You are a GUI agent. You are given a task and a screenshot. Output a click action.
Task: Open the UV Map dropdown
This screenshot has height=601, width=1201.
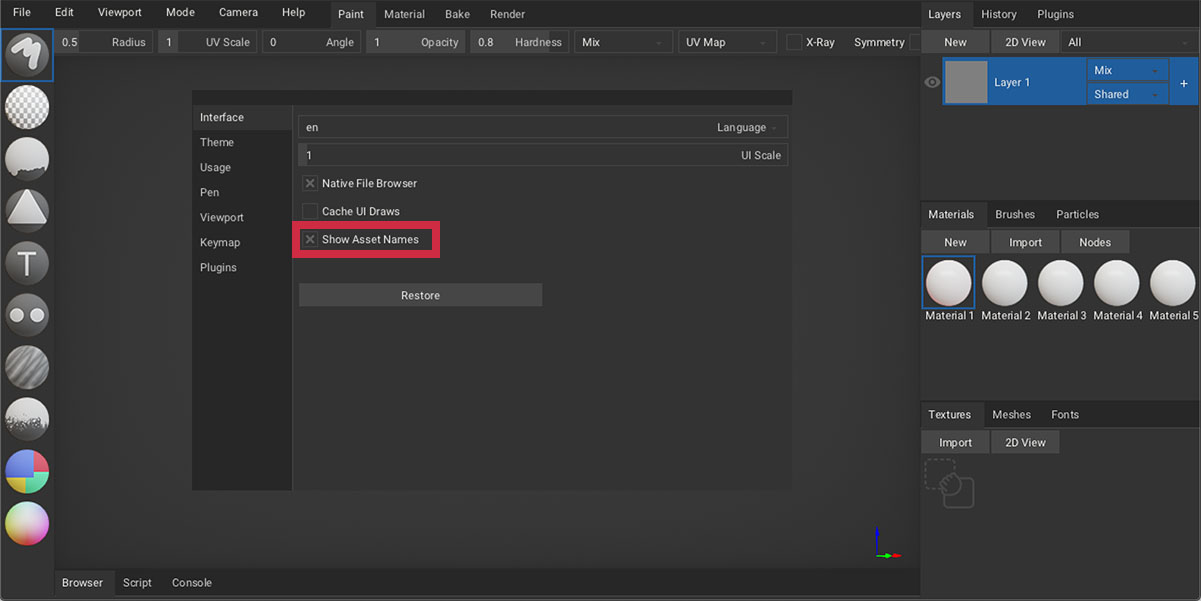pyautogui.click(x=727, y=42)
